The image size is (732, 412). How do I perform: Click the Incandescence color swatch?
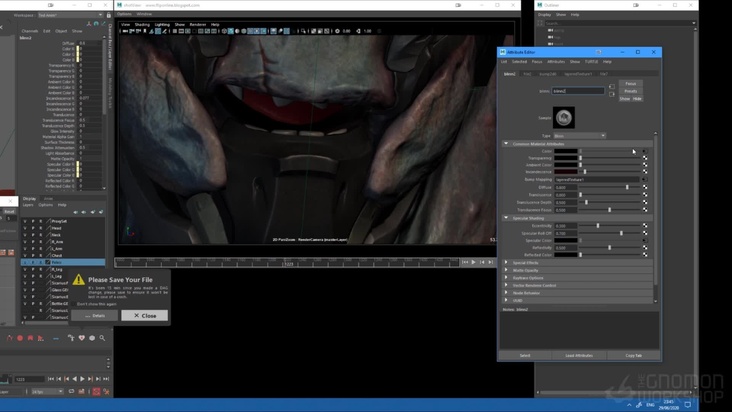pyautogui.click(x=566, y=172)
